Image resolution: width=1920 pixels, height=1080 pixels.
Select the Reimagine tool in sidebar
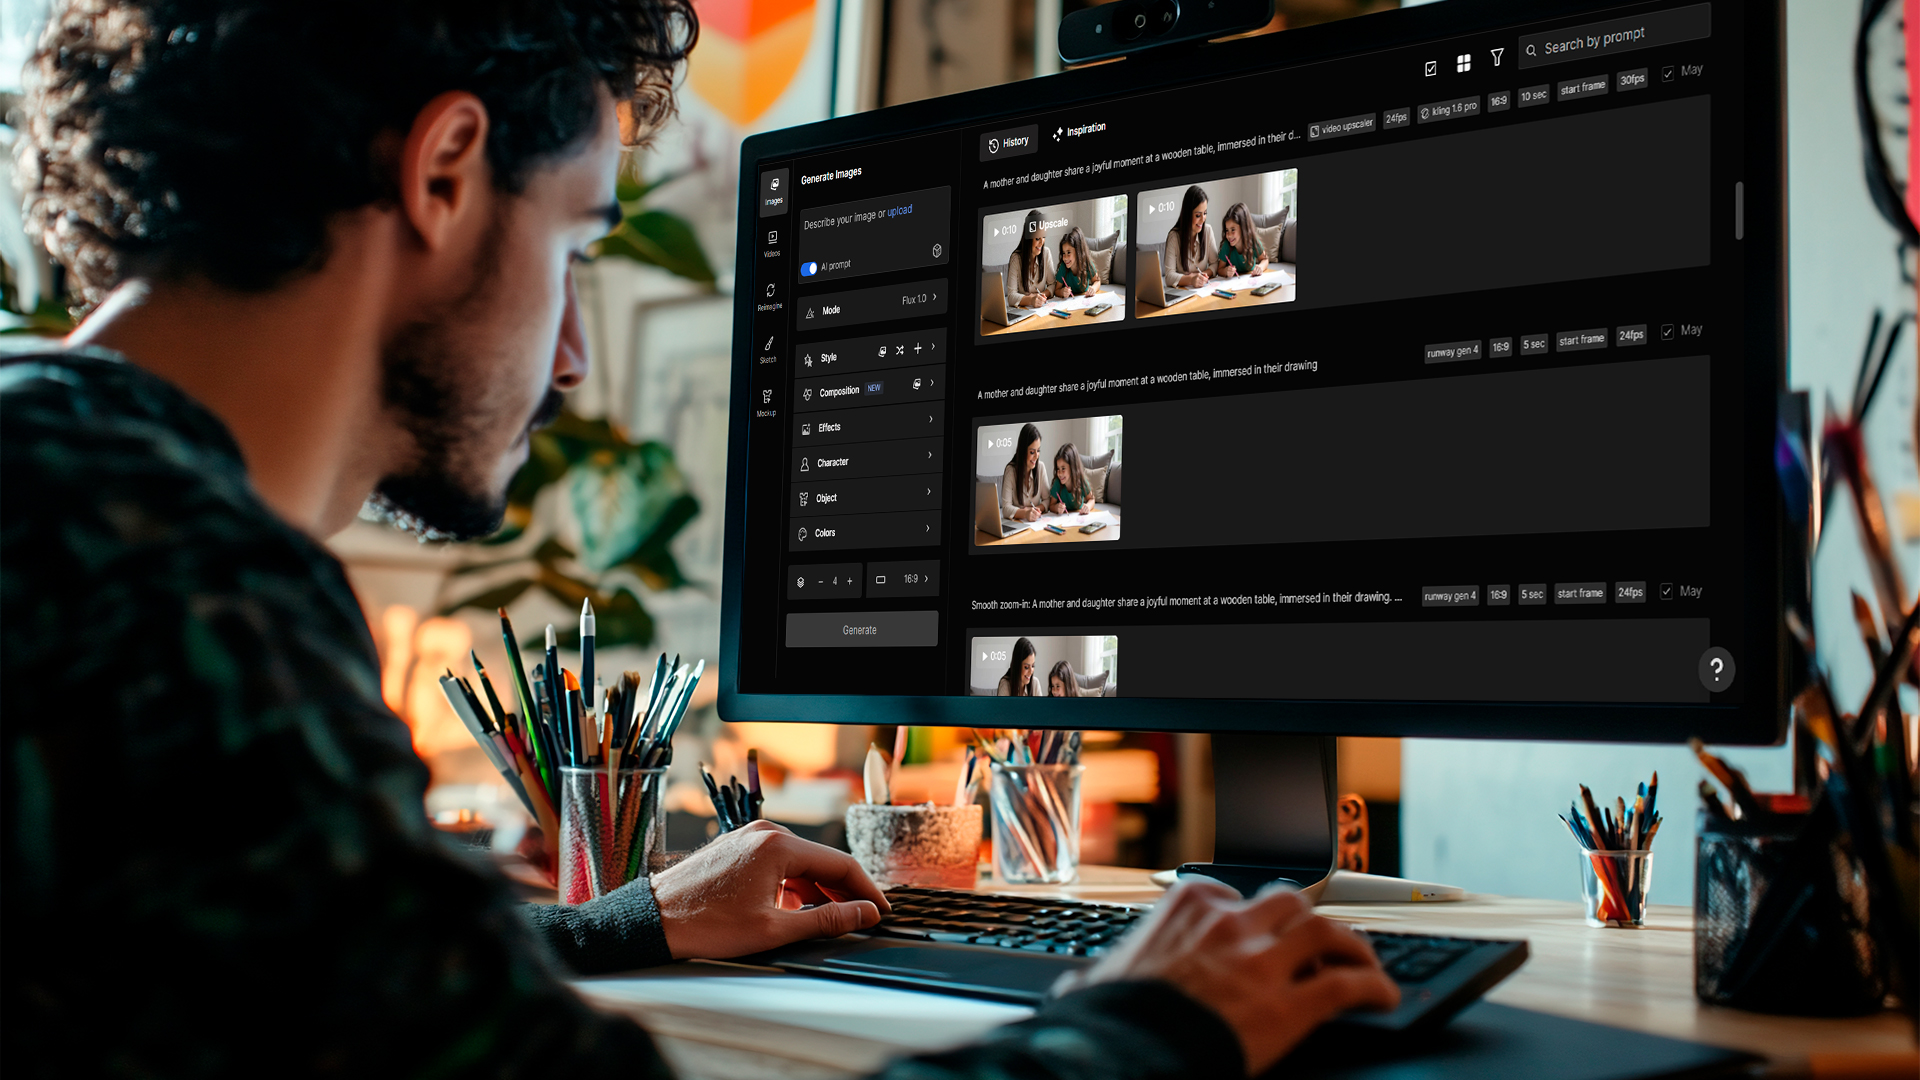(x=770, y=296)
